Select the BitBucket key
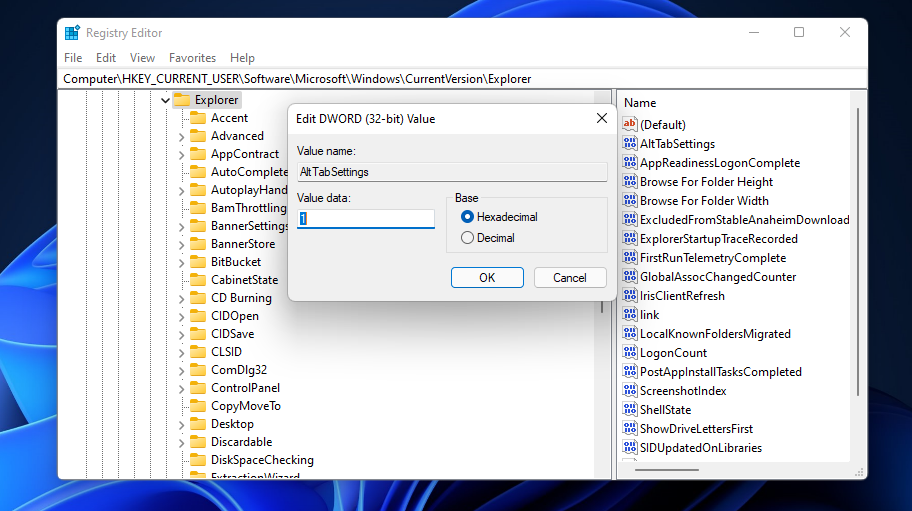The height and width of the screenshot is (511, 912). pos(236,262)
